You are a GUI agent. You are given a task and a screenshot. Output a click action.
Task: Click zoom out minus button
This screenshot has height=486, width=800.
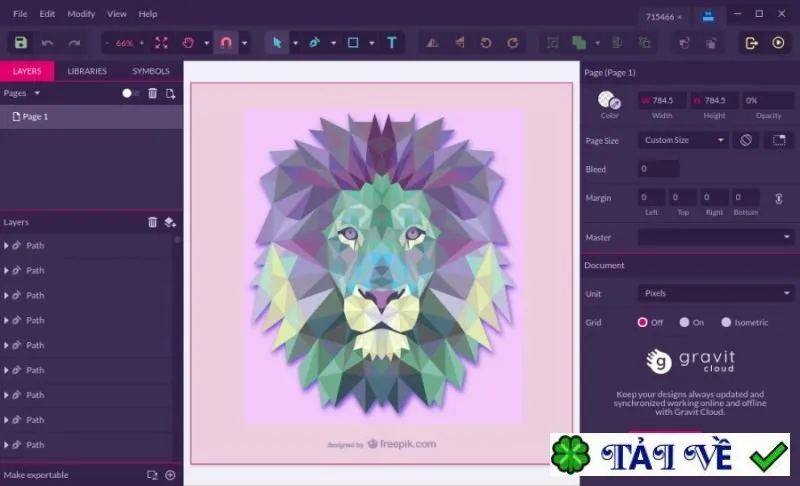(x=107, y=43)
